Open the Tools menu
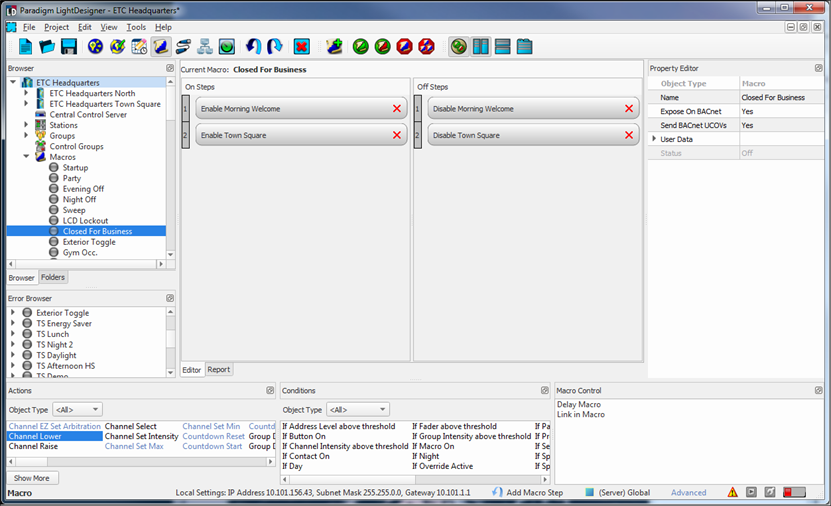 136,27
